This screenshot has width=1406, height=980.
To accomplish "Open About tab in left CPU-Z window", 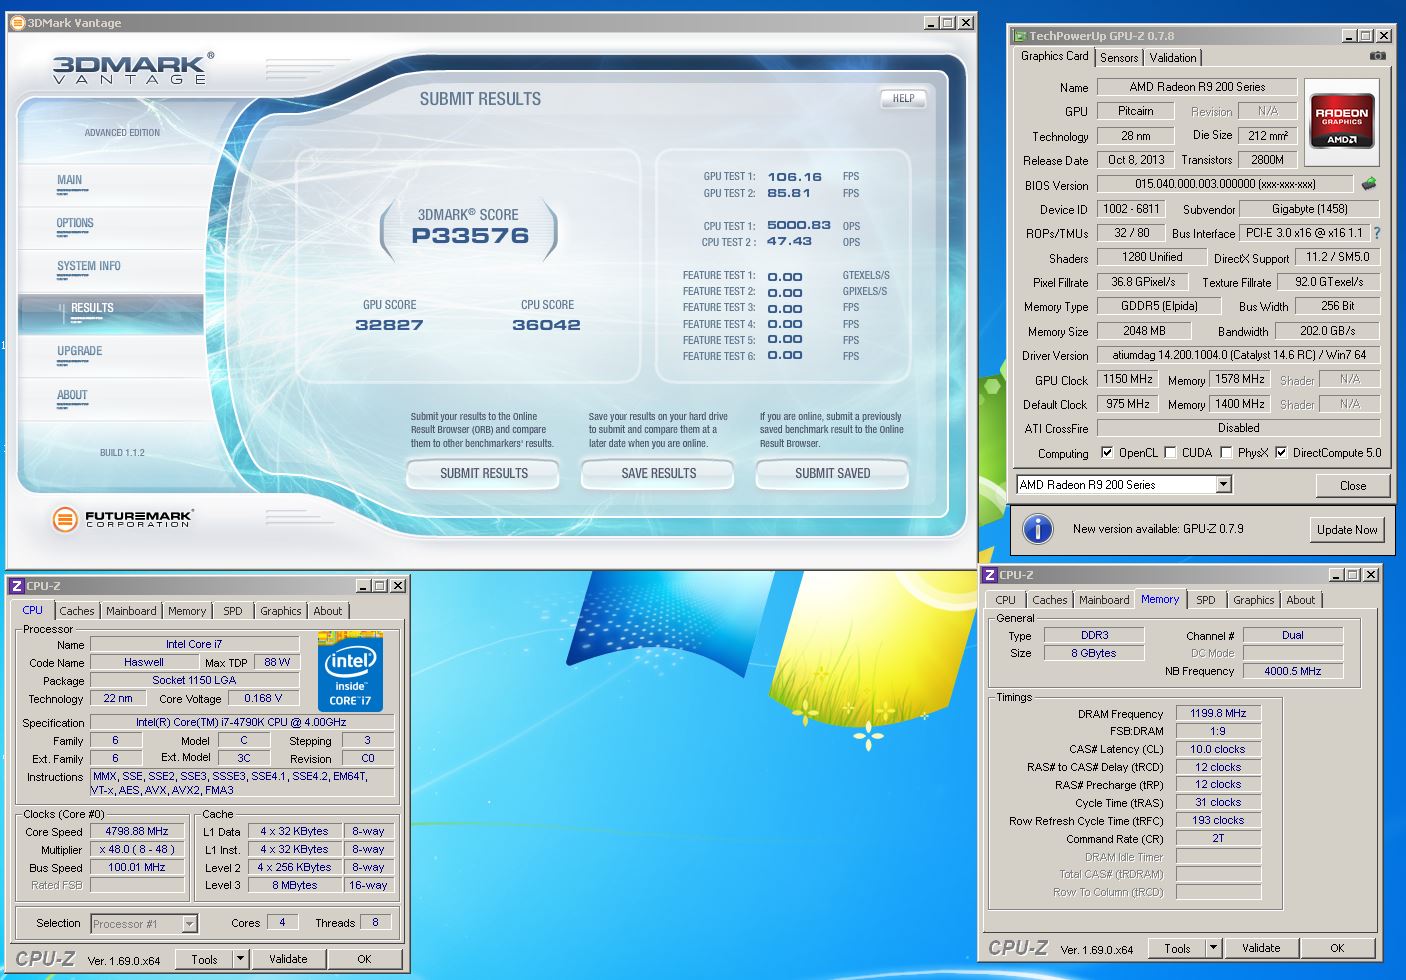I will click(328, 611).
